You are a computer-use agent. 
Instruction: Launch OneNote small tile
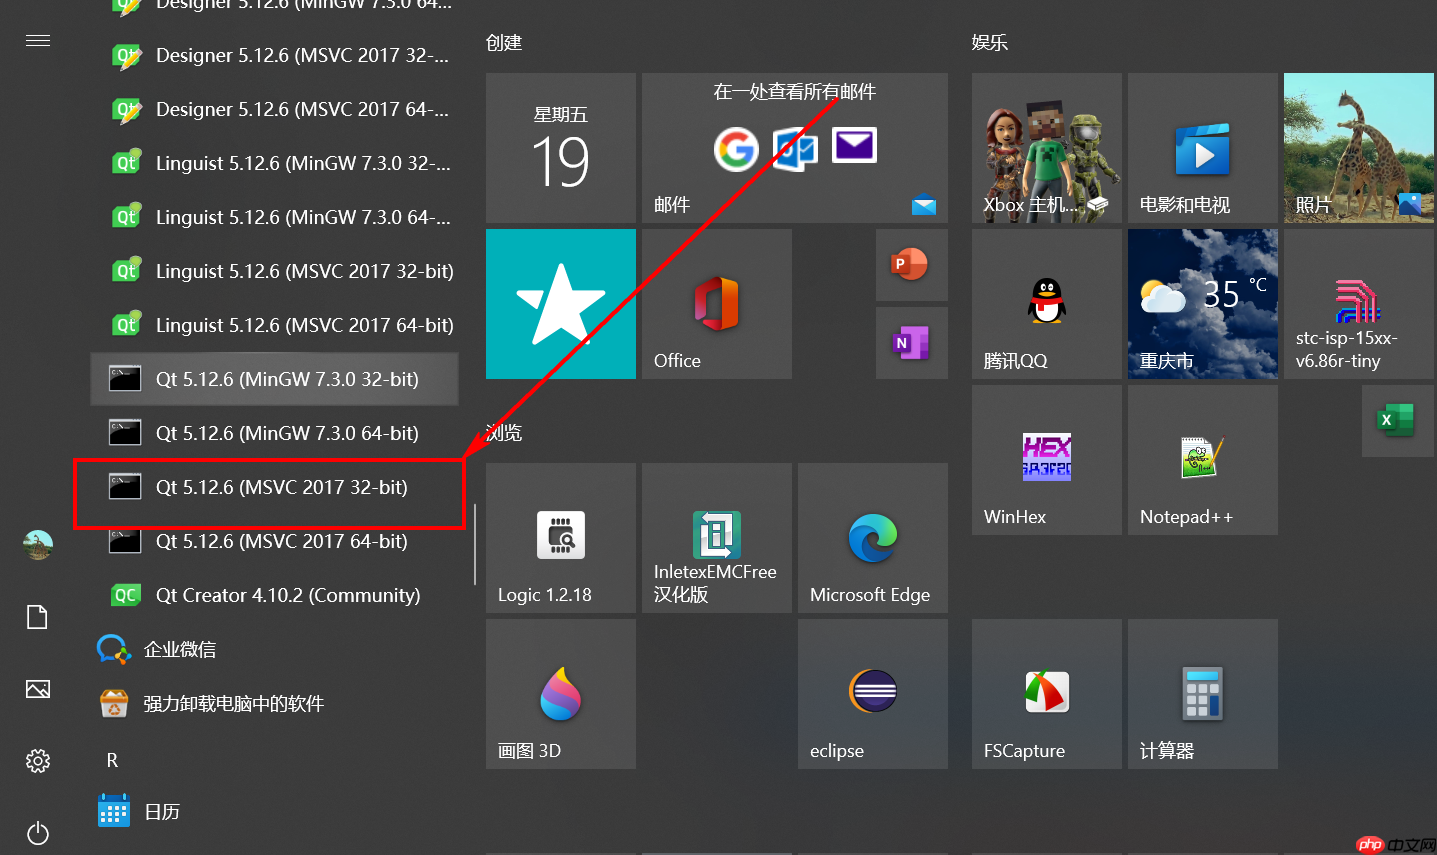coord(912,343)
